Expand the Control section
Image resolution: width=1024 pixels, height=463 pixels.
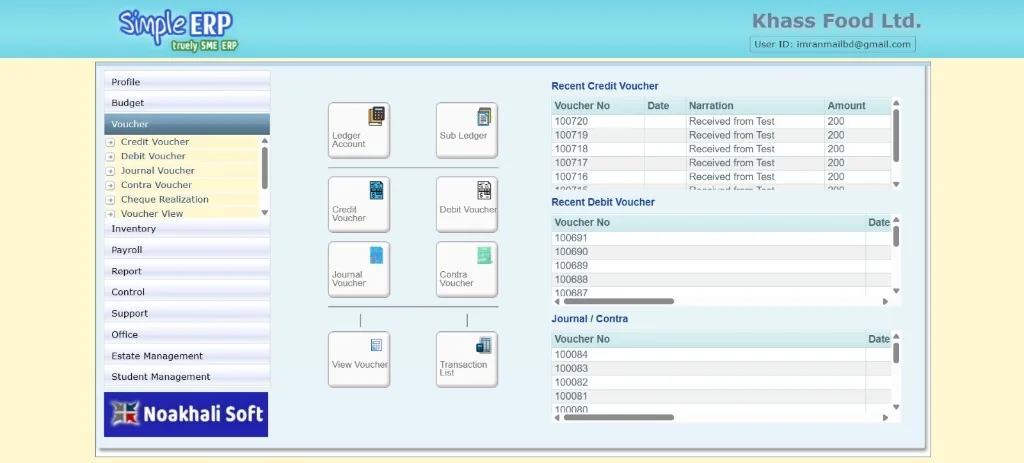point(187,292)
